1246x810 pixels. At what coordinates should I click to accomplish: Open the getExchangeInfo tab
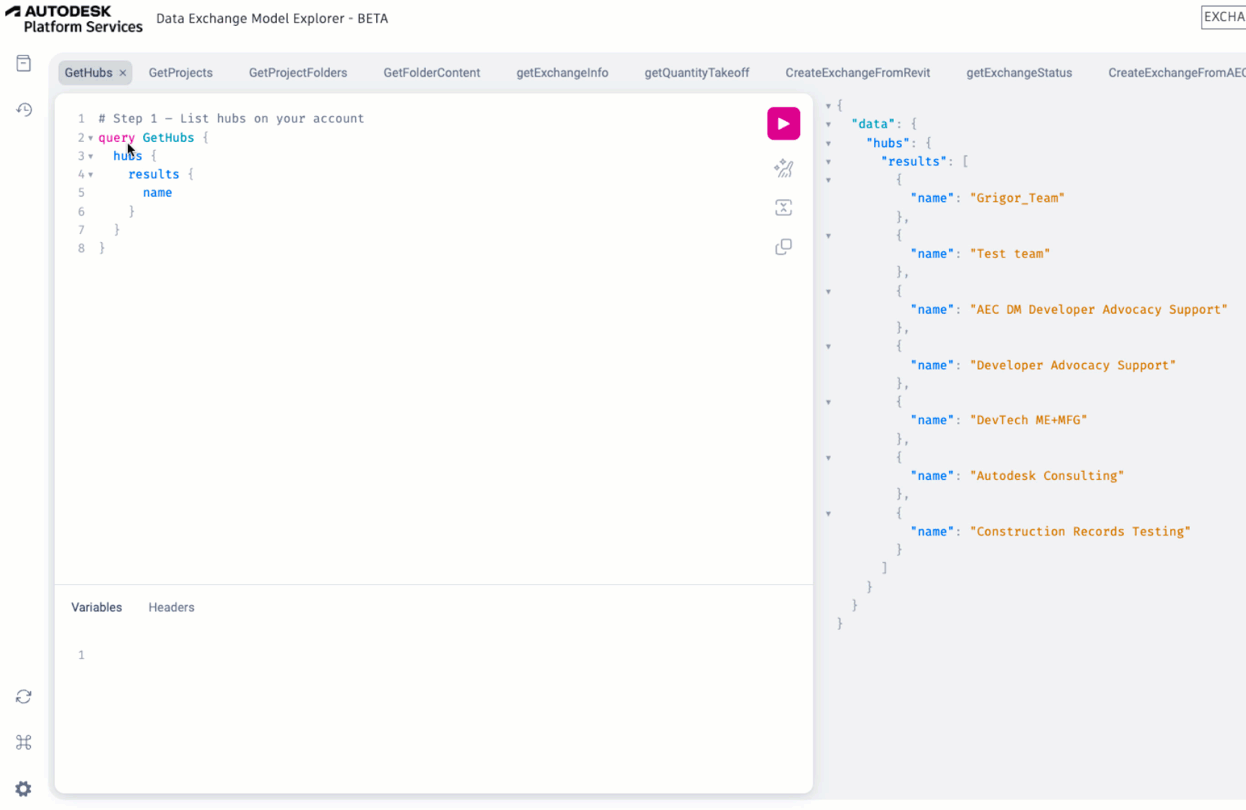click(562, 73)
